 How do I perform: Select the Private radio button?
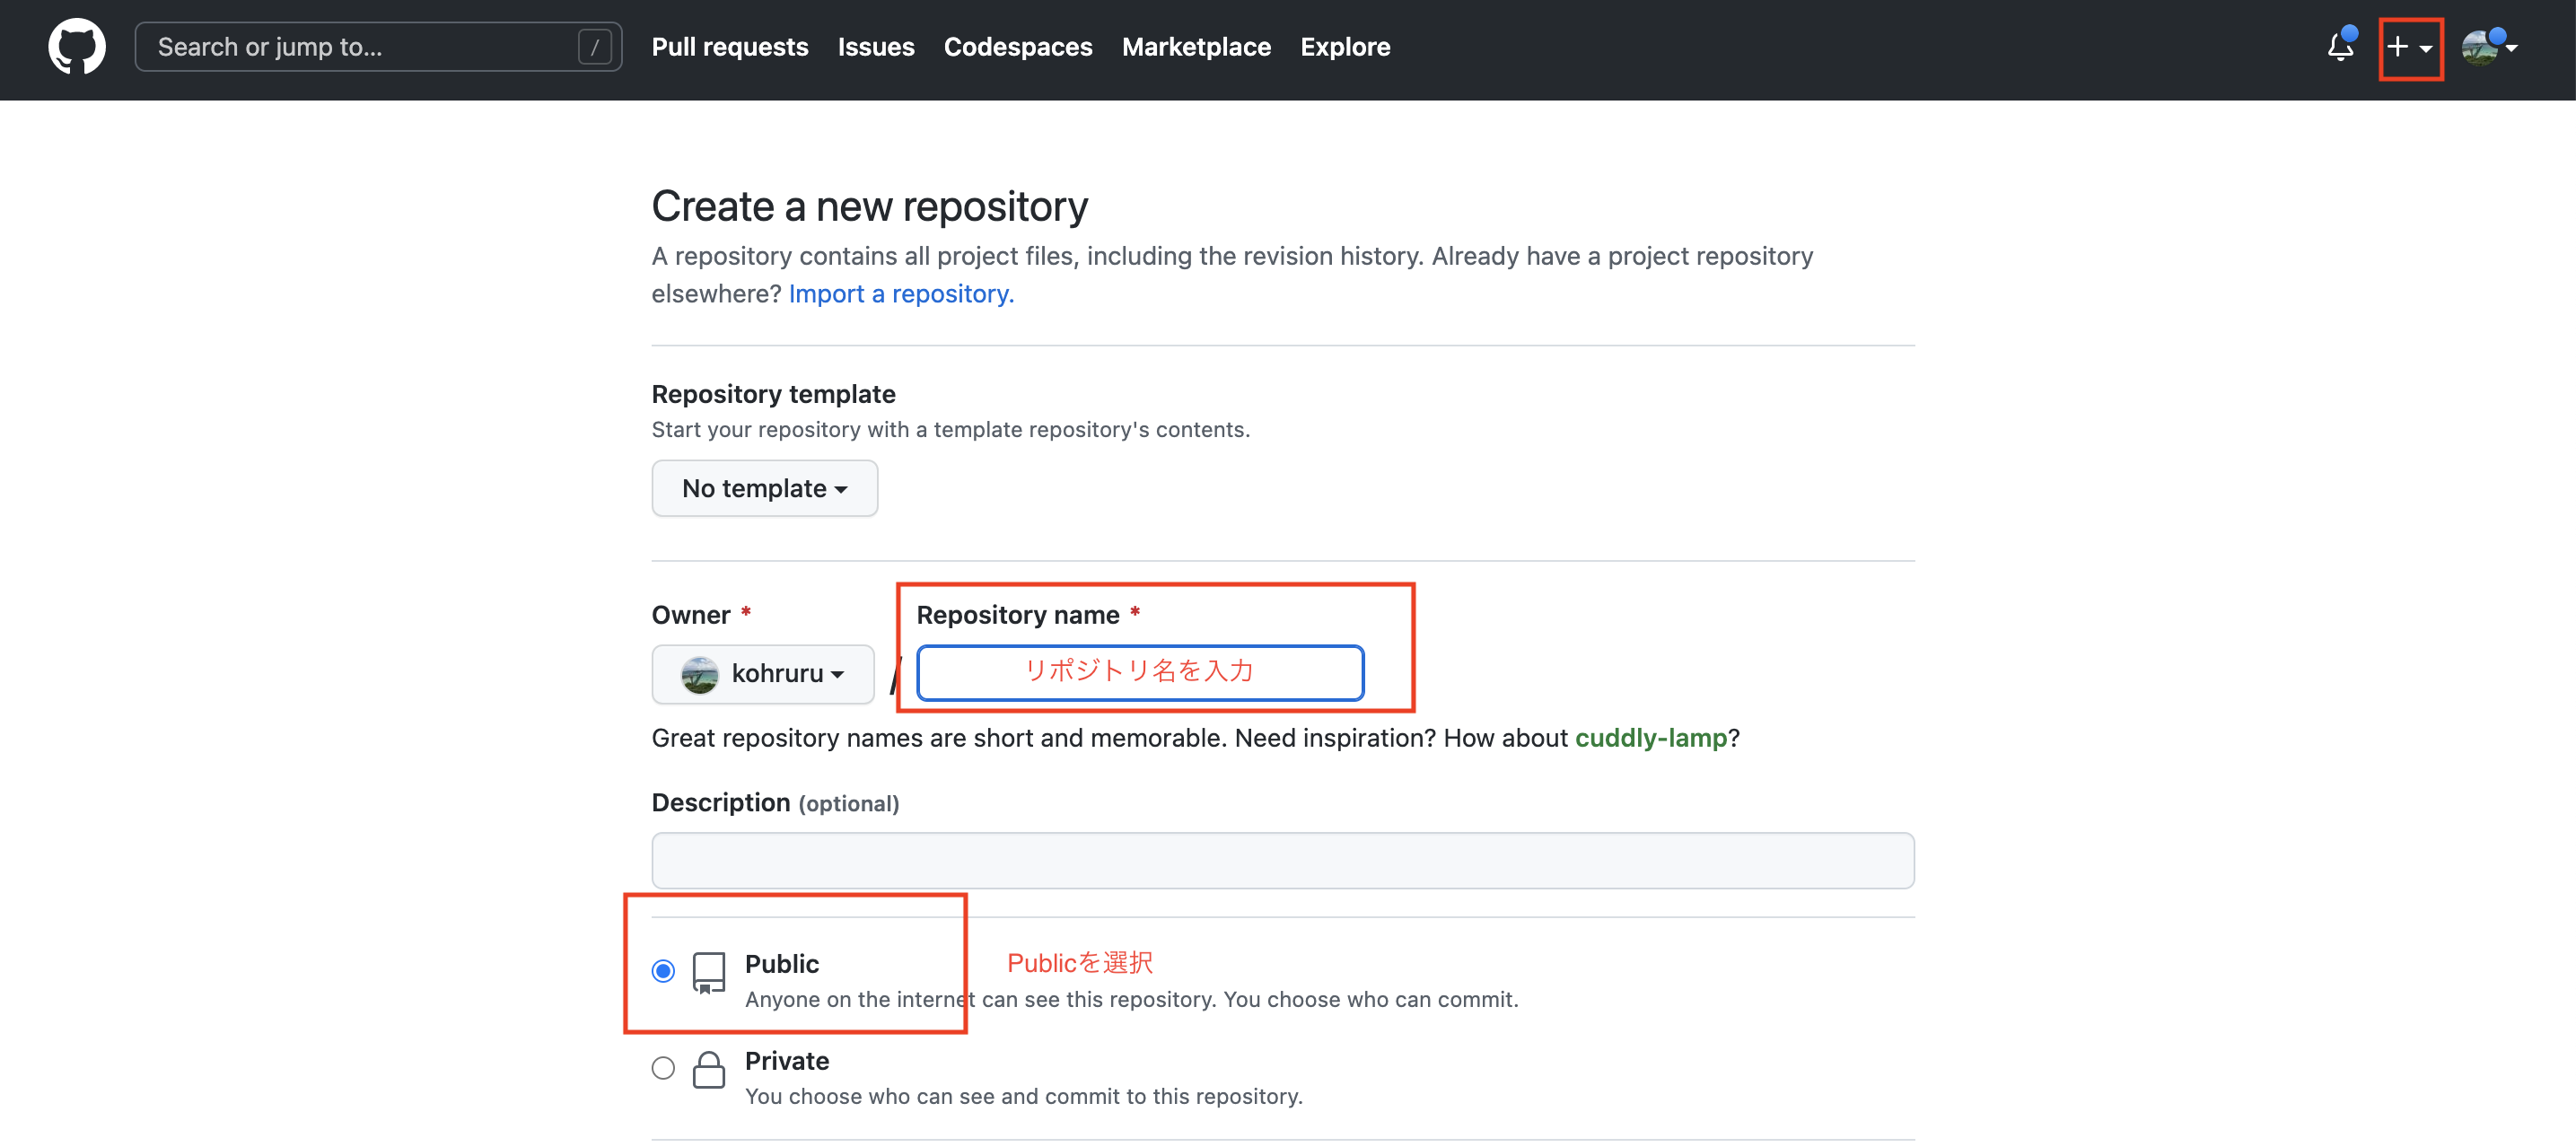click(663, 1068)
